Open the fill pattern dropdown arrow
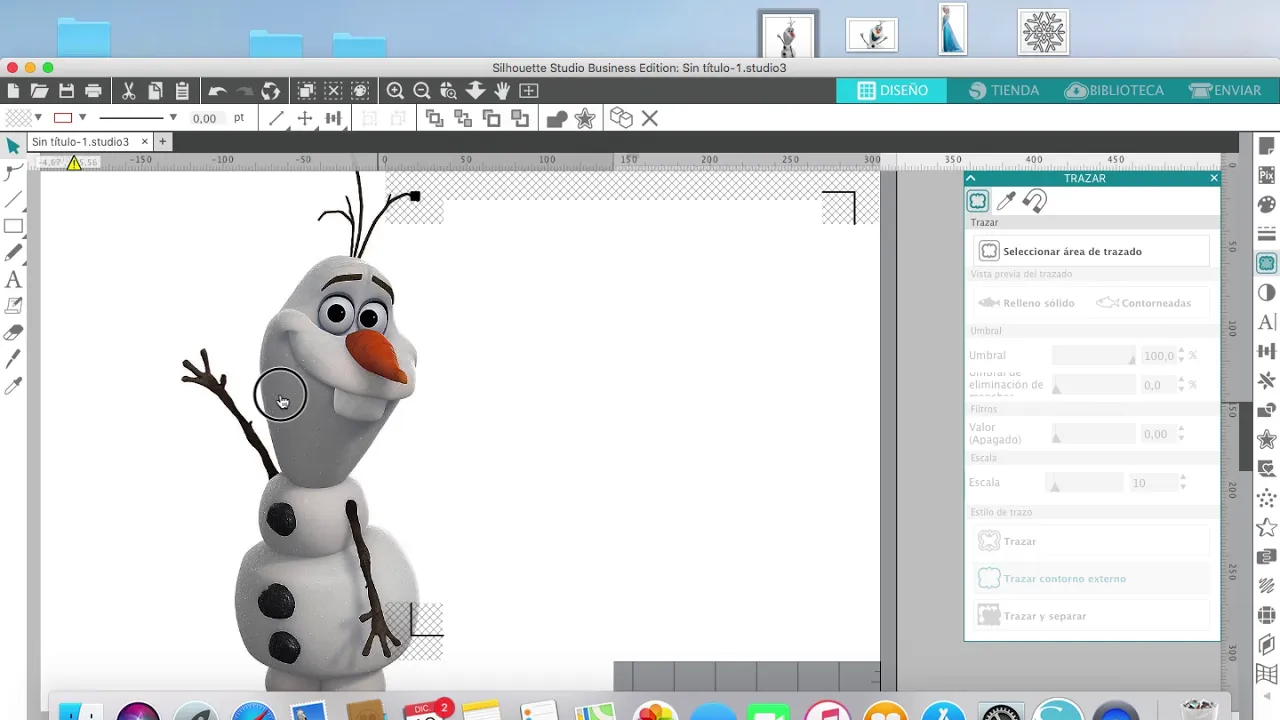The width and height of the screenshot is (1280, 720). (x=38, y=118)
